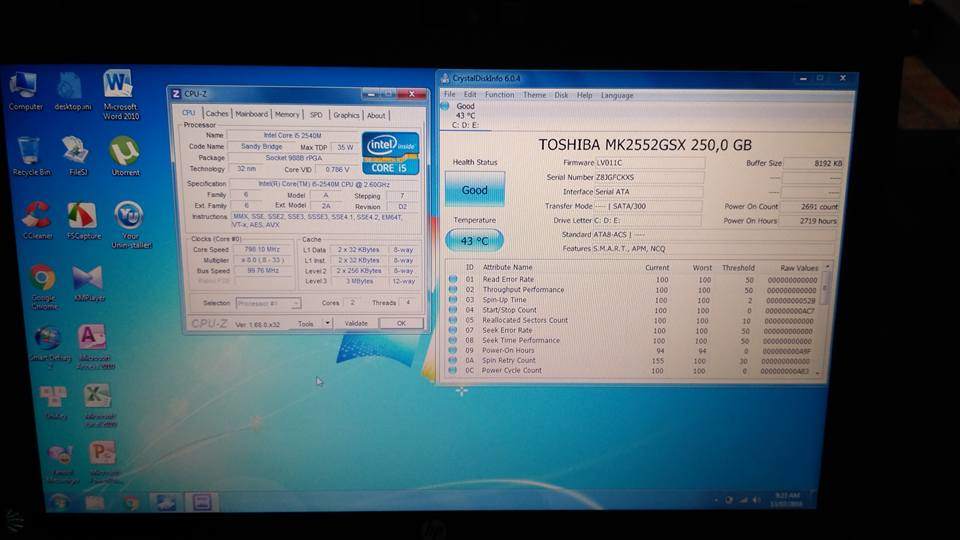Launch Smart Defrag desktop shortcut

(50, 348)
